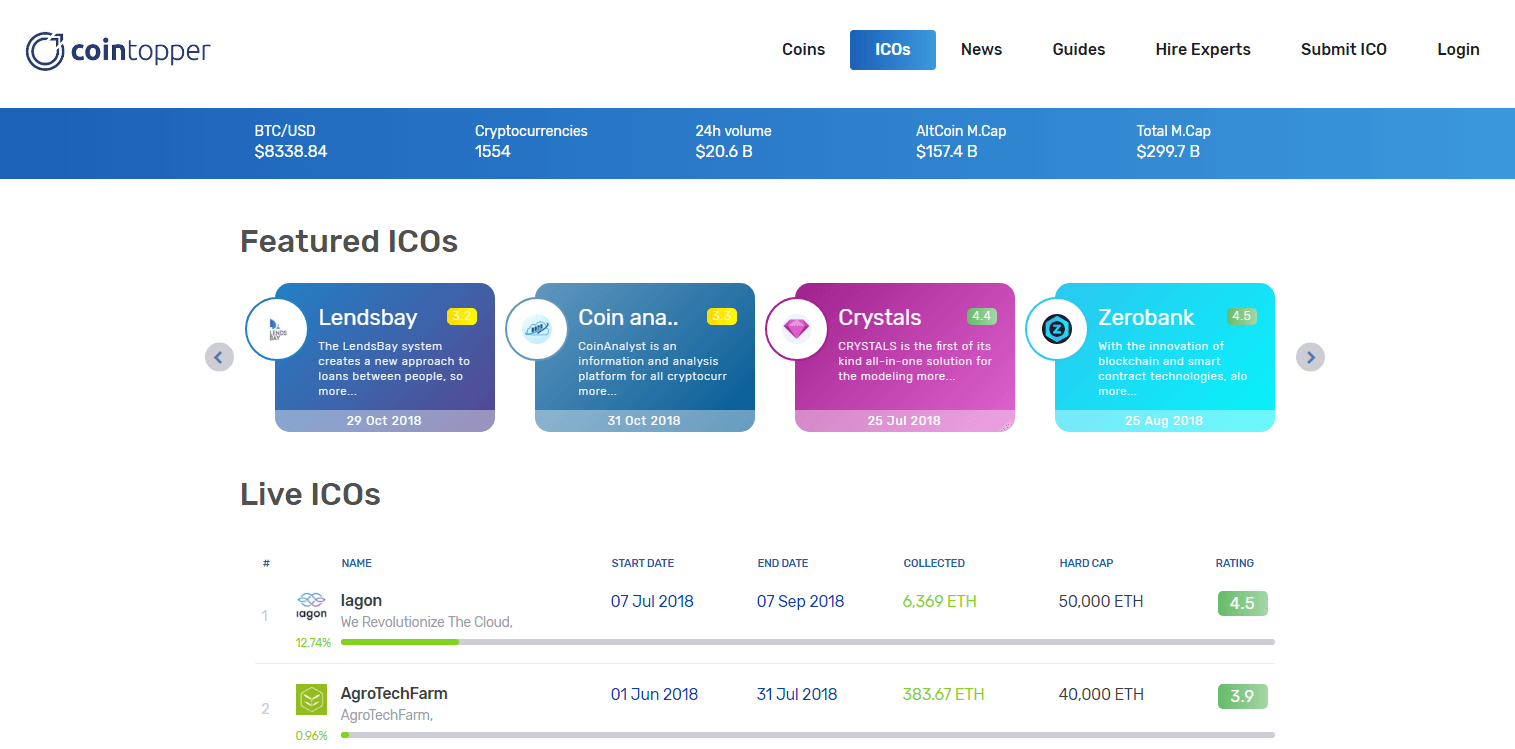Select the Iagon cloud logo in Live ICOs
This screenshot has height=749, width=1515.
311,604
